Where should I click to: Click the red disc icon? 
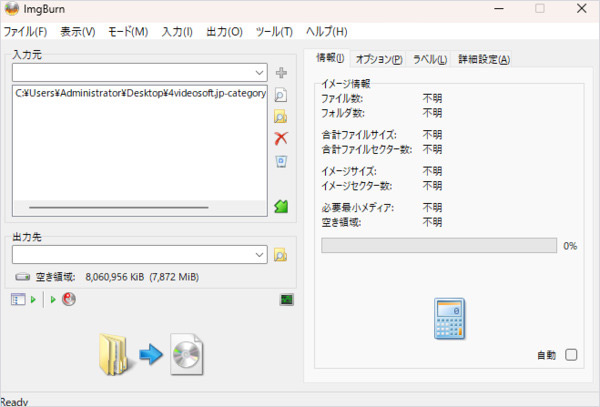[69, 299]
